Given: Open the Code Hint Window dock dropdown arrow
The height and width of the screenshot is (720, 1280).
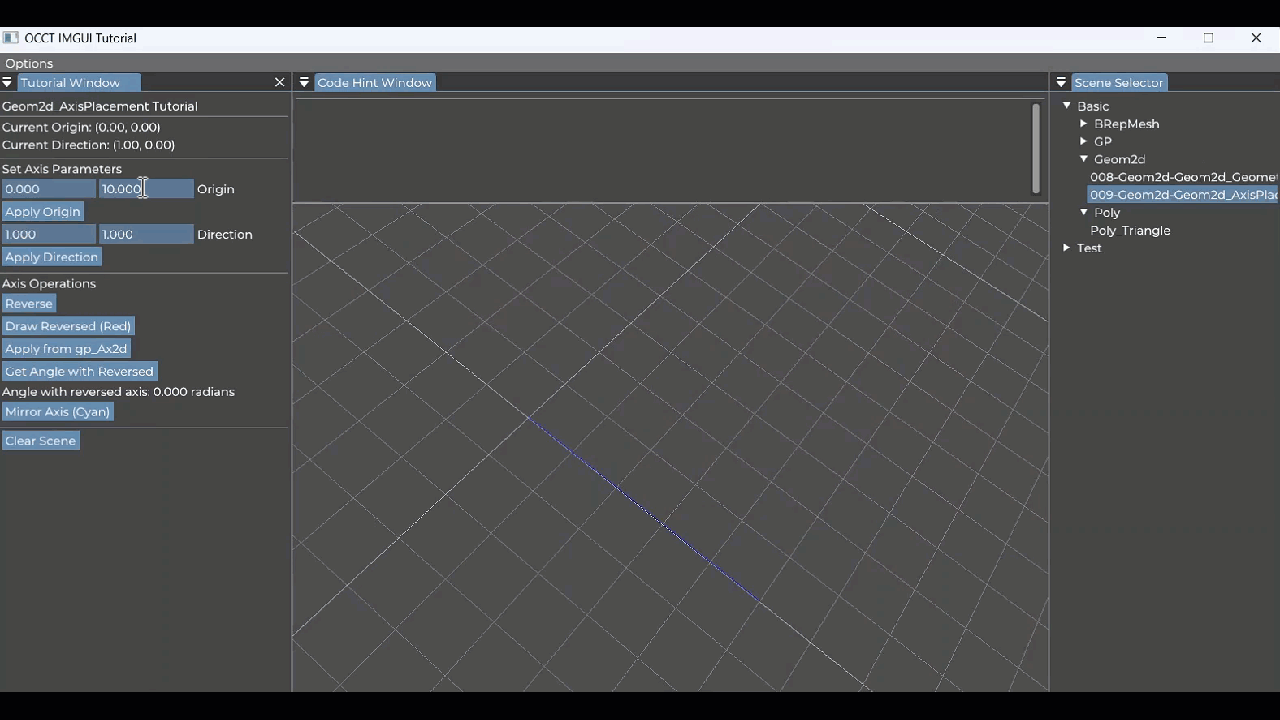Looking at the screenshot, I should (x=304, y=82).
